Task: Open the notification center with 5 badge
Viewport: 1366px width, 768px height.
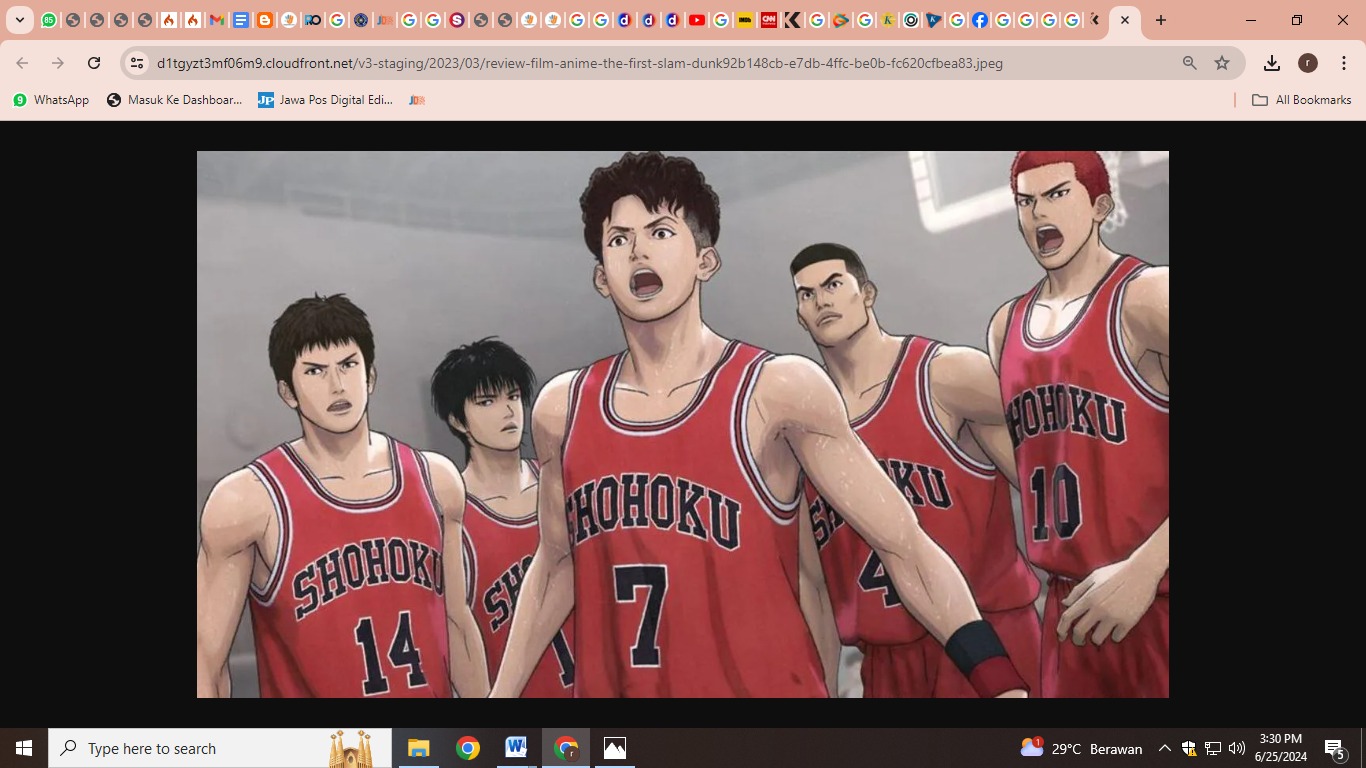Action: (1335, 748)
